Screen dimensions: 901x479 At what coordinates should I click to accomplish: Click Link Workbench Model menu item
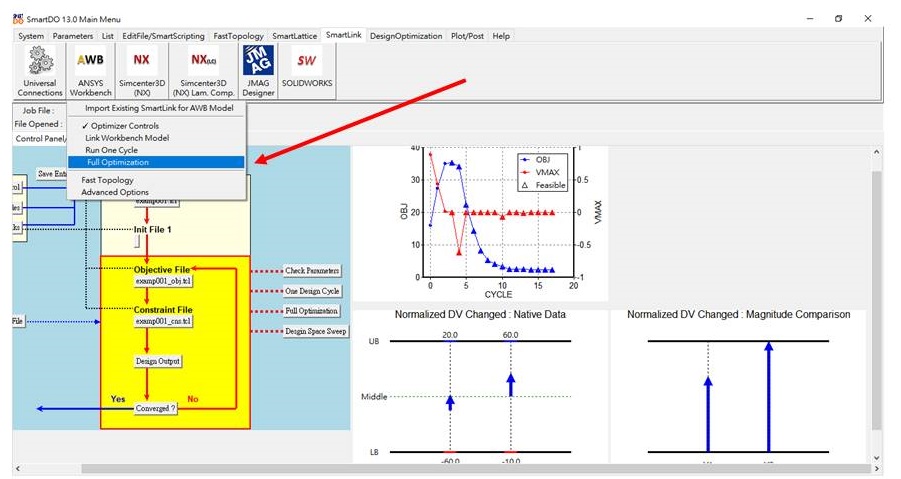[127, 138]
